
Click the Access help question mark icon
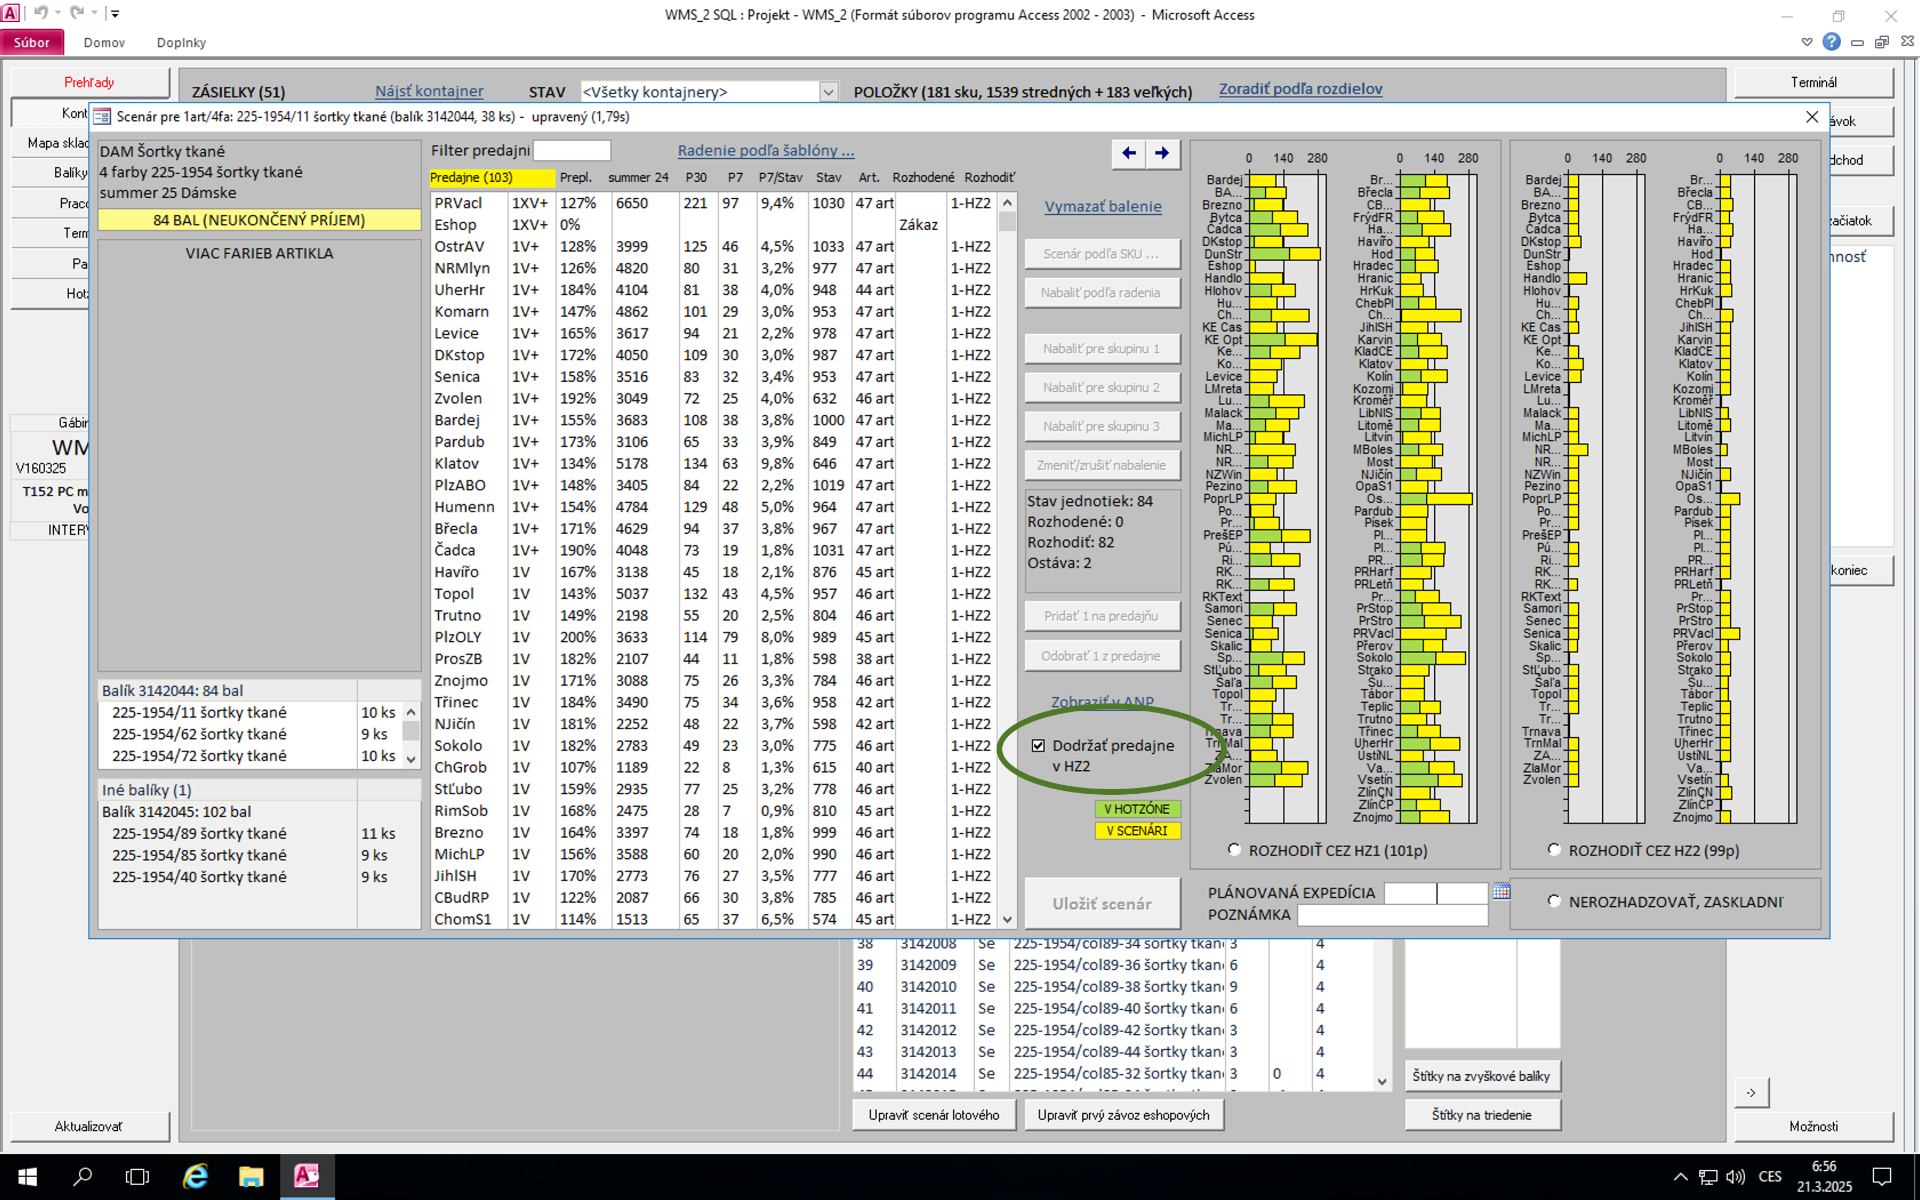tap(1831, 42)
